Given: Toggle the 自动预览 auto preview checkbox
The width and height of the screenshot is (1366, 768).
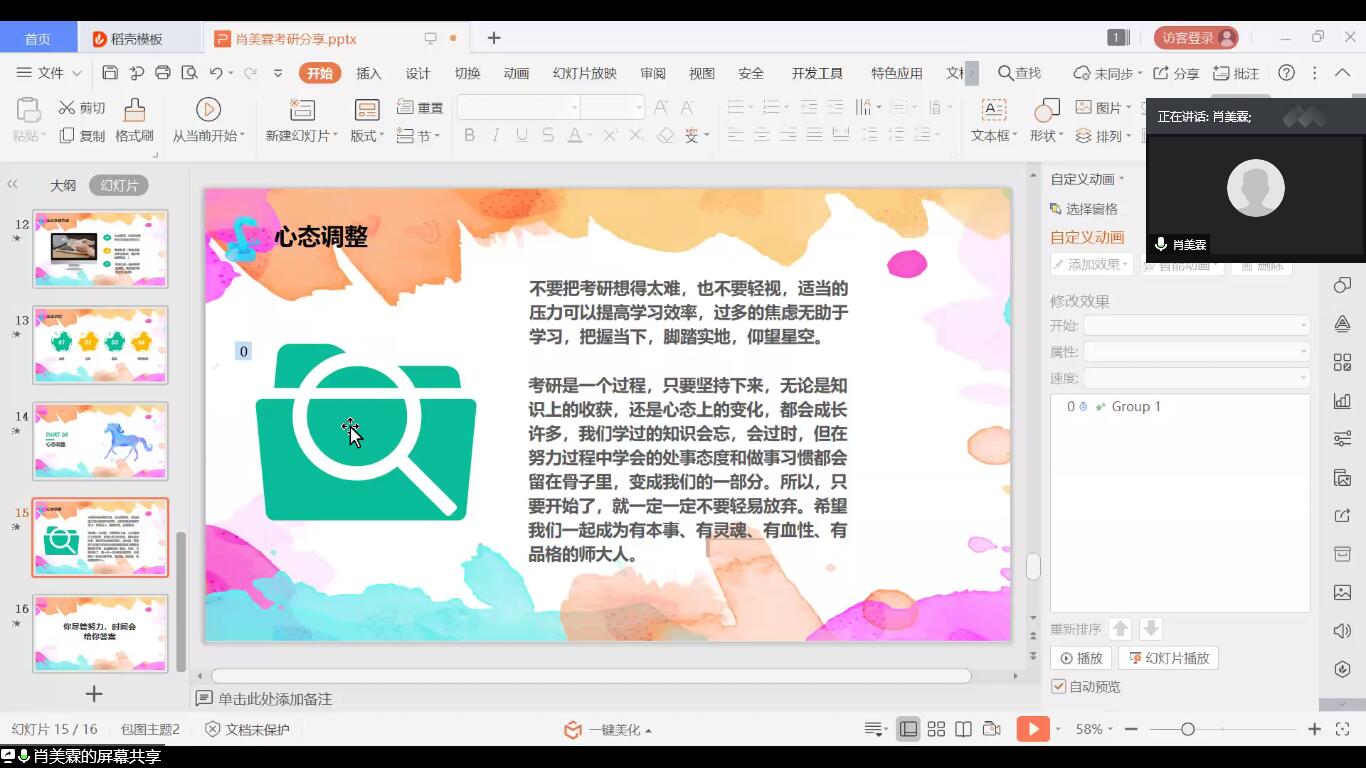Looking at the screenshot, I should 1059,687.
